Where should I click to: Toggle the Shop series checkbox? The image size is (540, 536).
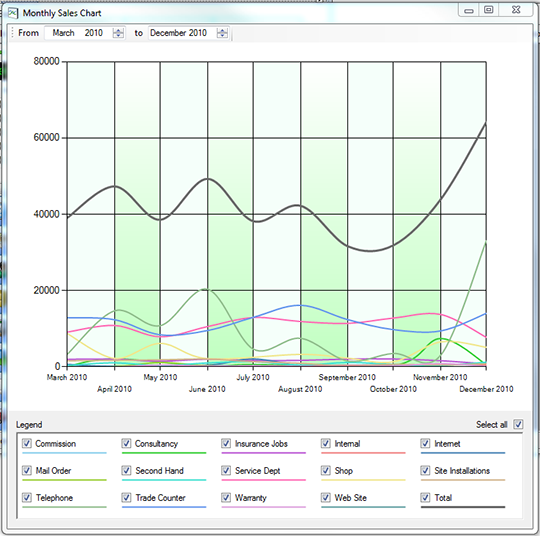click(x=325, y=470)
